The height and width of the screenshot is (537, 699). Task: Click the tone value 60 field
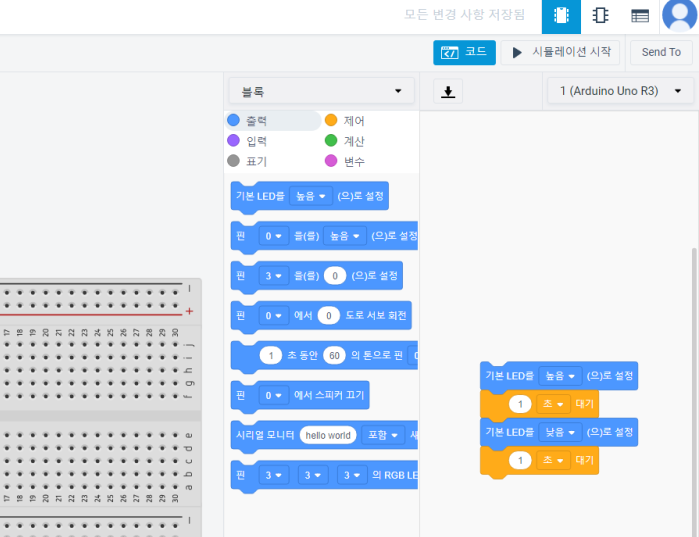pos(334,356)
